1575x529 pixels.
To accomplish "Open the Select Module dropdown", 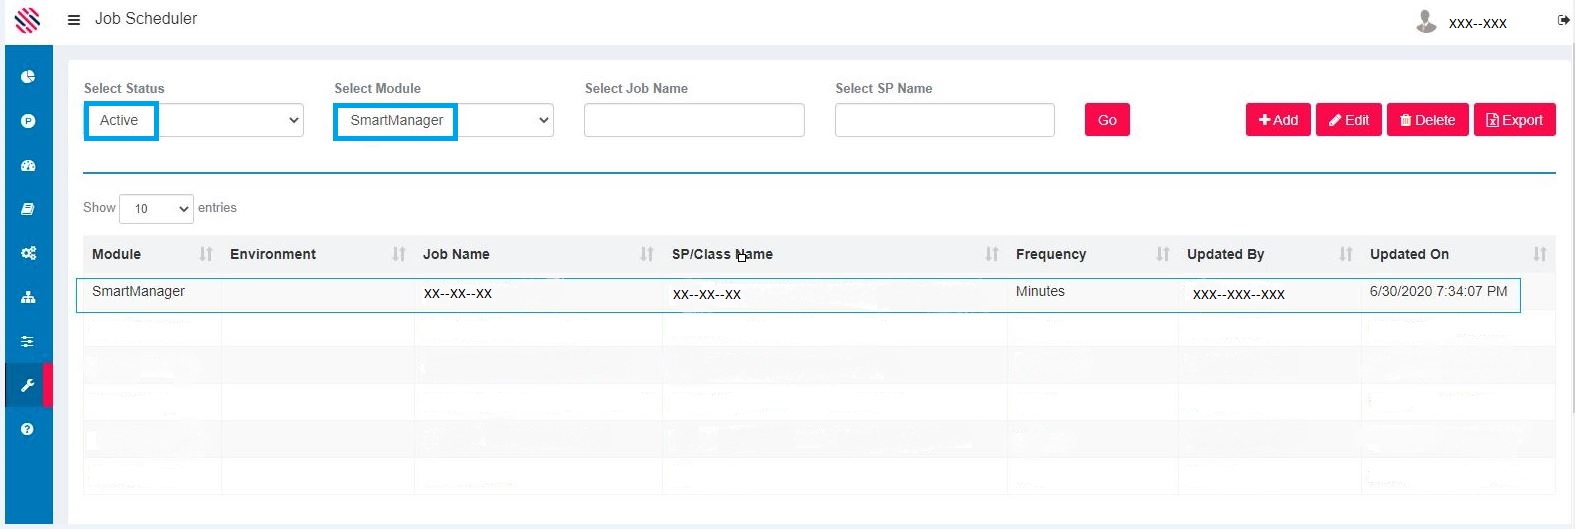I will point(444,120).
